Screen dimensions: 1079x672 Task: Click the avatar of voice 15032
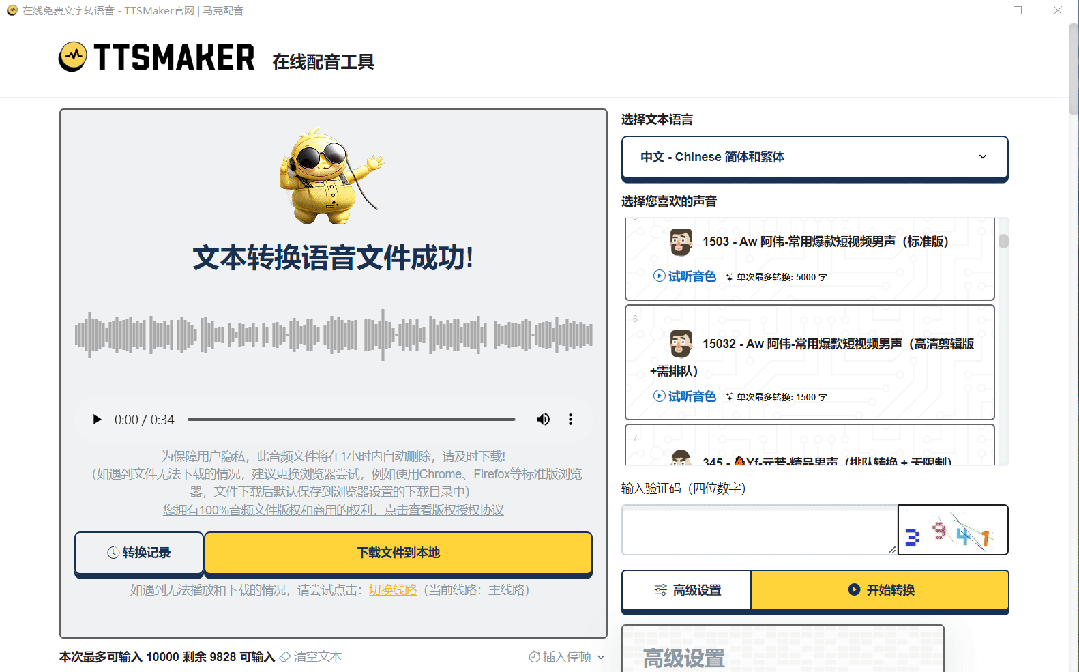681,344
